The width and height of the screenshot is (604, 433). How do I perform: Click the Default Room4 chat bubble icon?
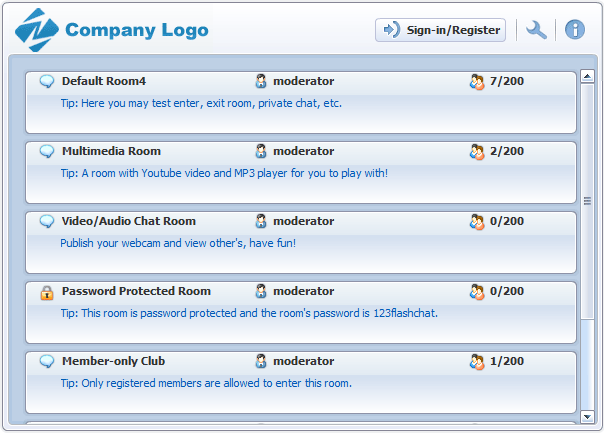[x=46, y=81]
